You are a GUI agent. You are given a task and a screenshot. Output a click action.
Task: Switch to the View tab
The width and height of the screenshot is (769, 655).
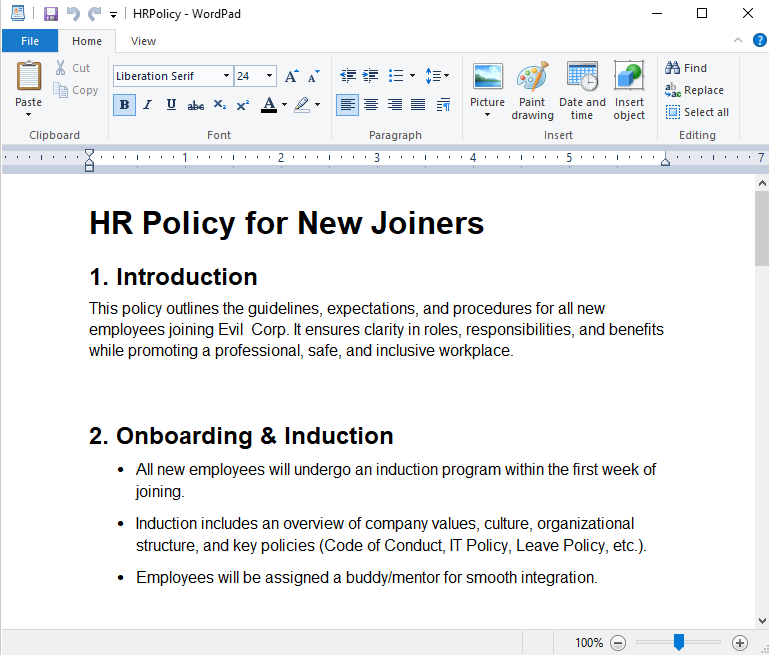pos(143,41)
